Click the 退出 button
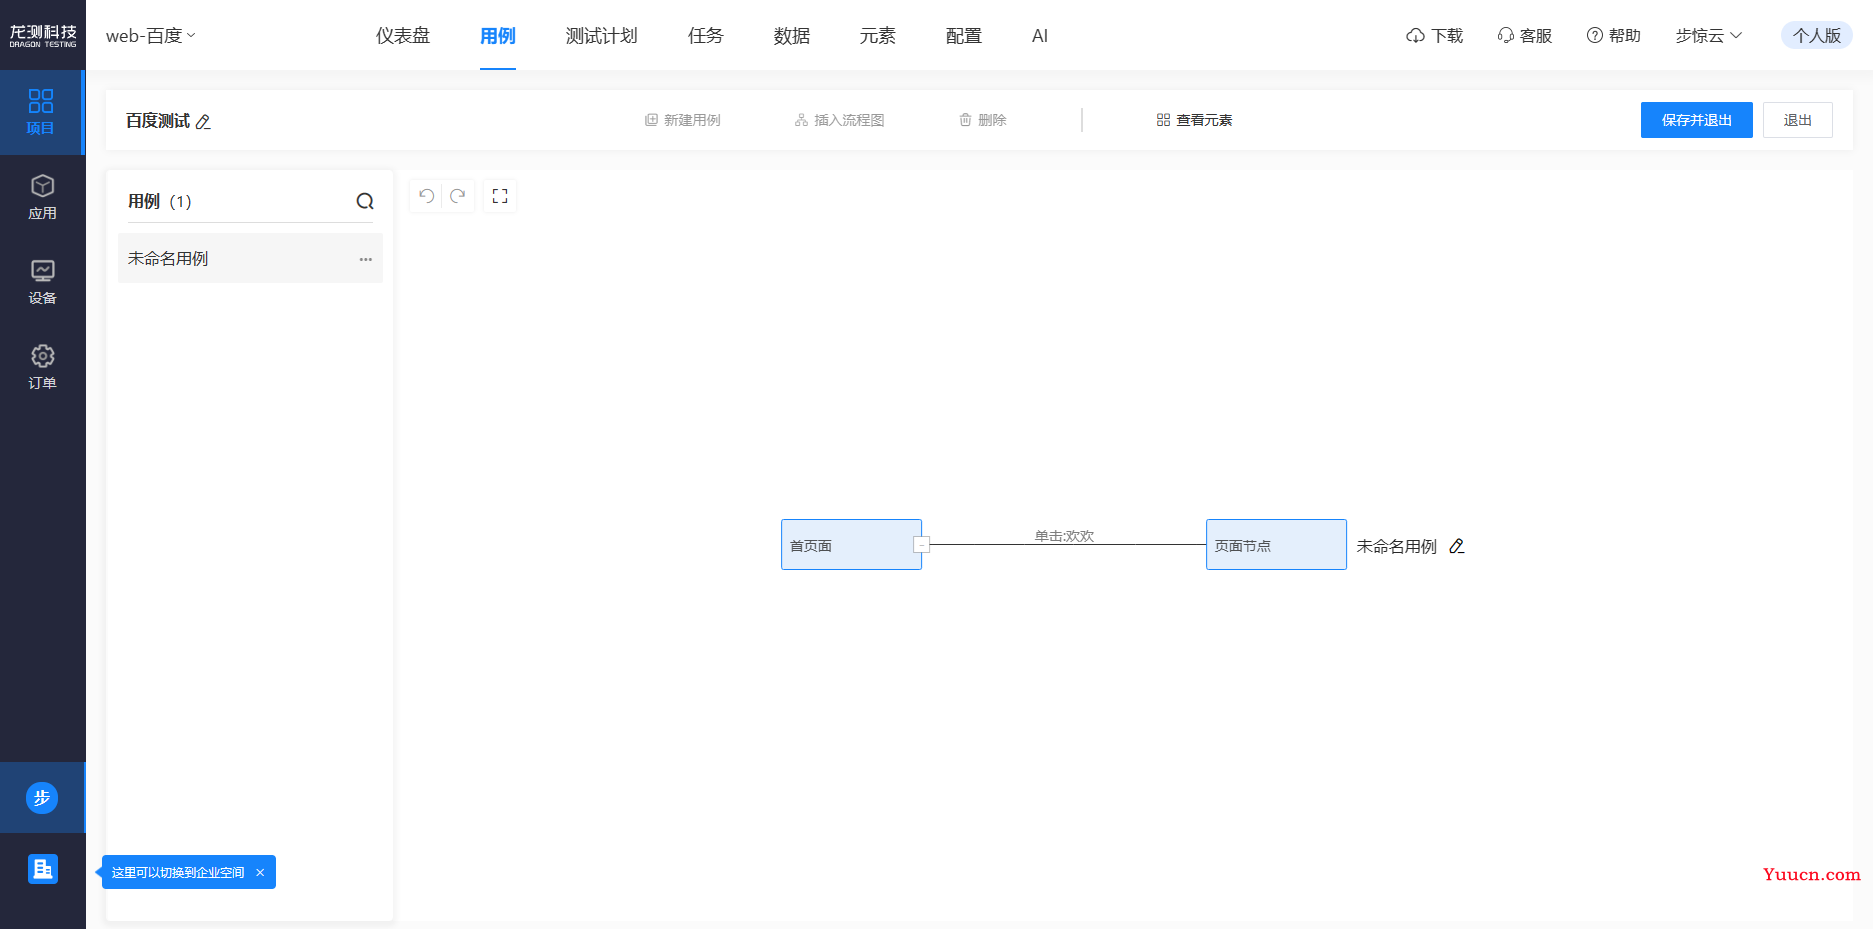The width and height of the screenshot is (1873, 929). point(1798,120)
